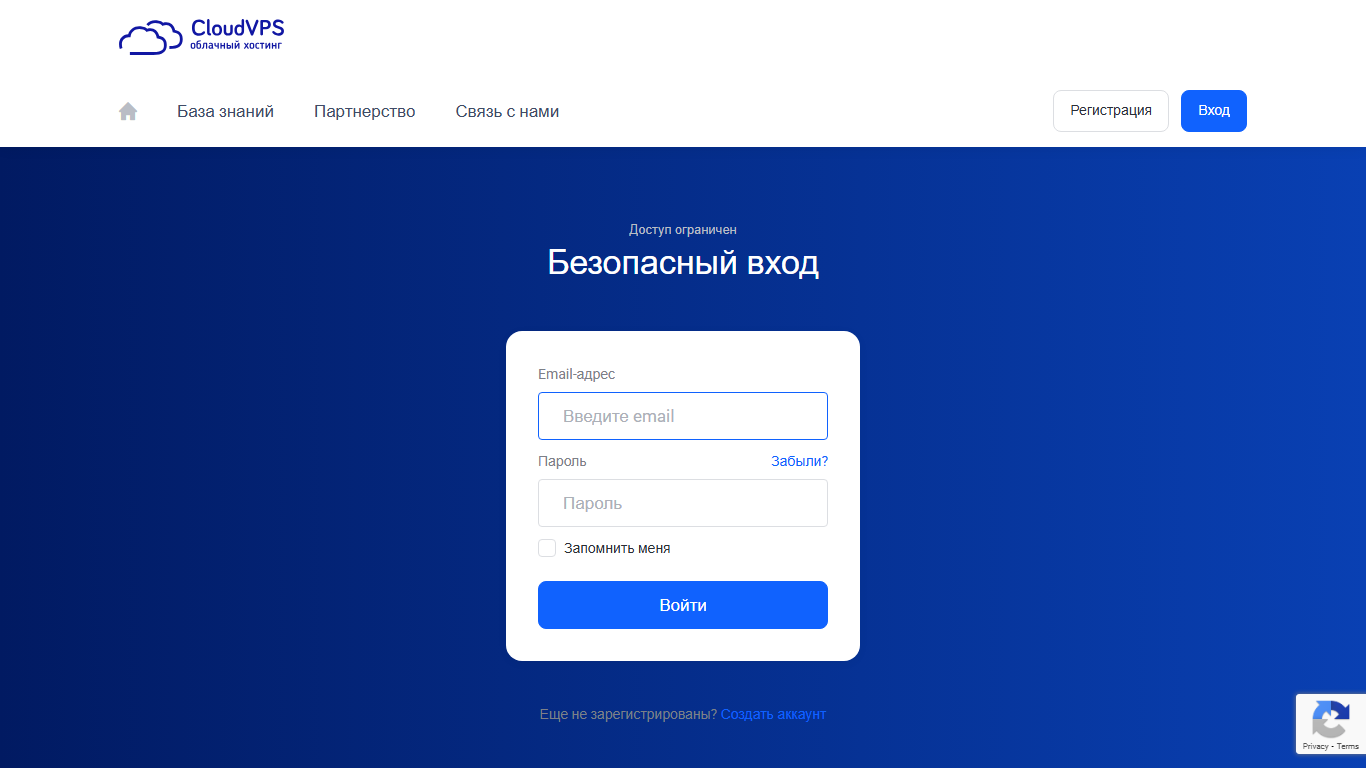The width and height of the screenshot is (1366, 768).
Task: Click the Email-адрес field label
Action: (577, 374)
